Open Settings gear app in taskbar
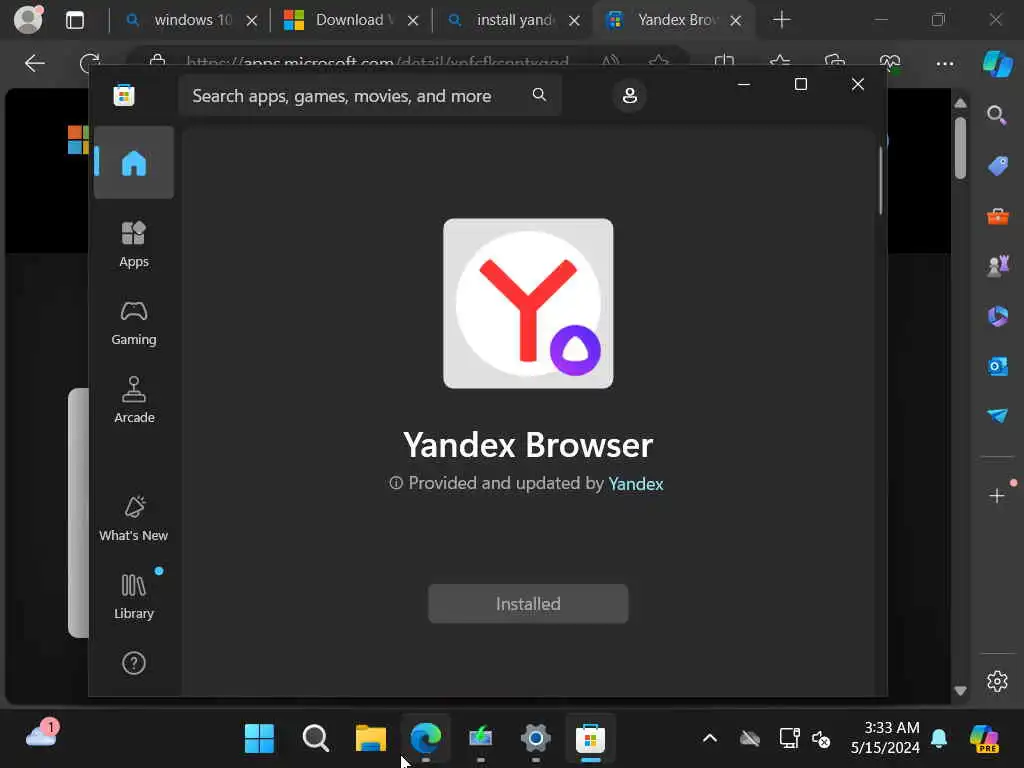The image size is (1024, 768). click(536, 739)
